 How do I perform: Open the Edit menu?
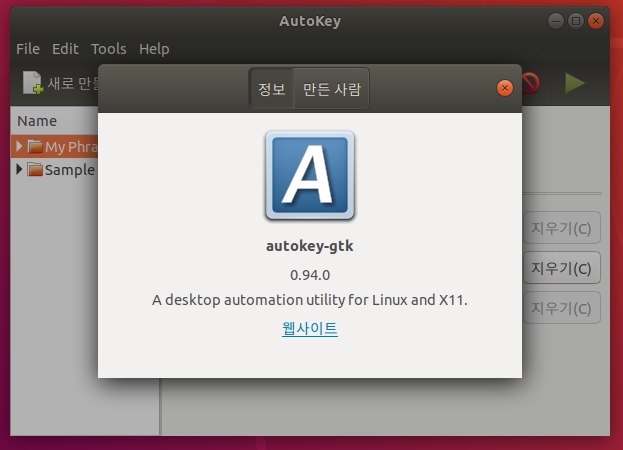(x=65, y=49)
